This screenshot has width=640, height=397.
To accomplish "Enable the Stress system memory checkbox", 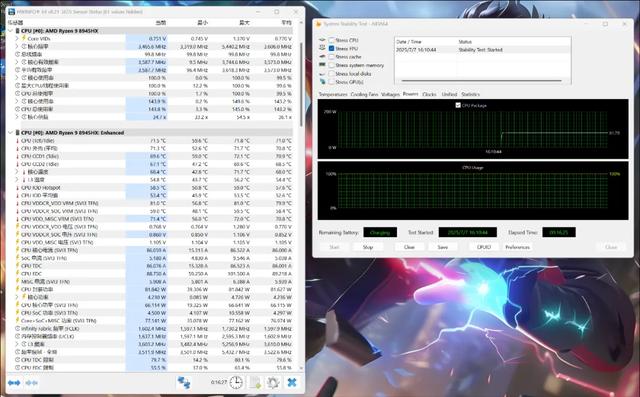I will click(x=331, y=65).
